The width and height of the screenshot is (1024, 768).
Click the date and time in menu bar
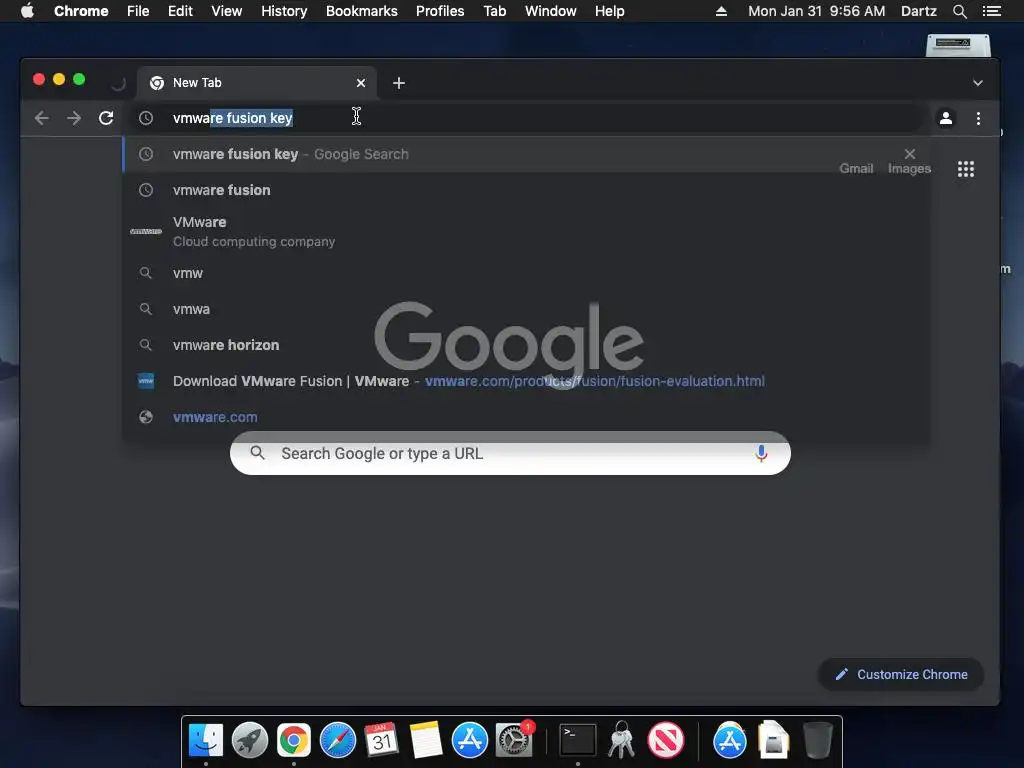coord(816,11)
